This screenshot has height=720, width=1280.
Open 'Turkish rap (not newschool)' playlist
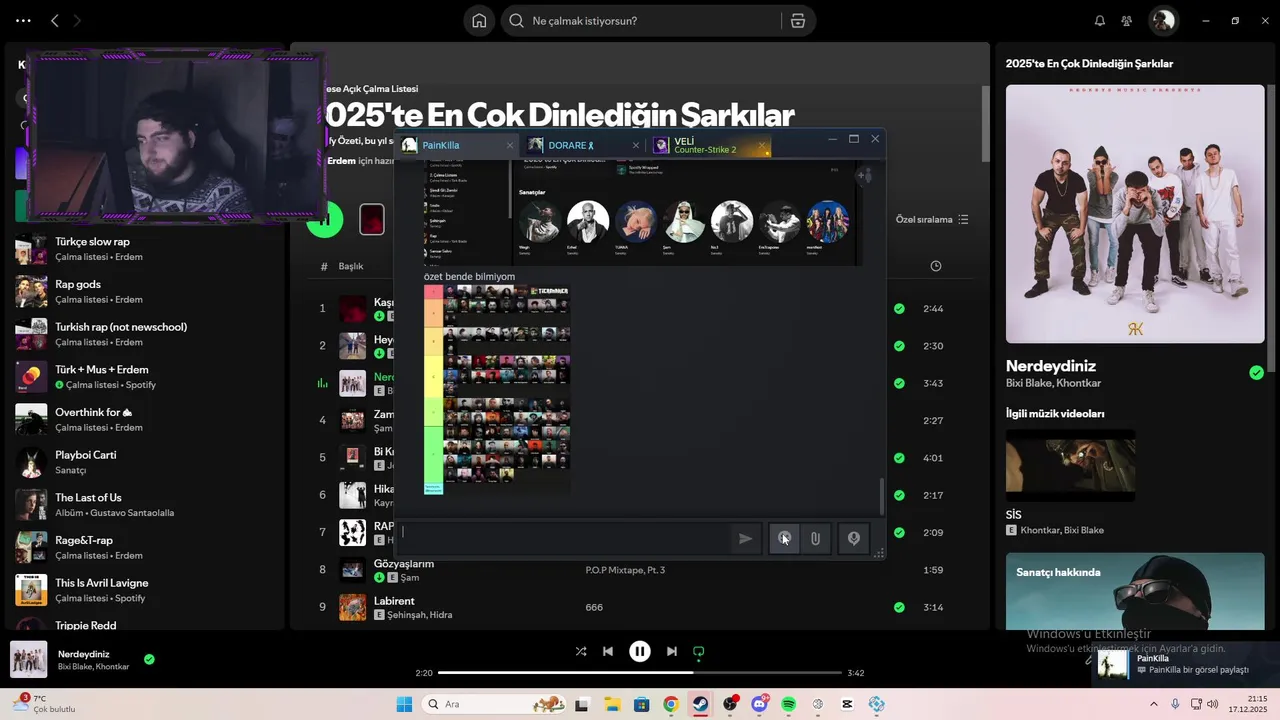click(147, 334)
